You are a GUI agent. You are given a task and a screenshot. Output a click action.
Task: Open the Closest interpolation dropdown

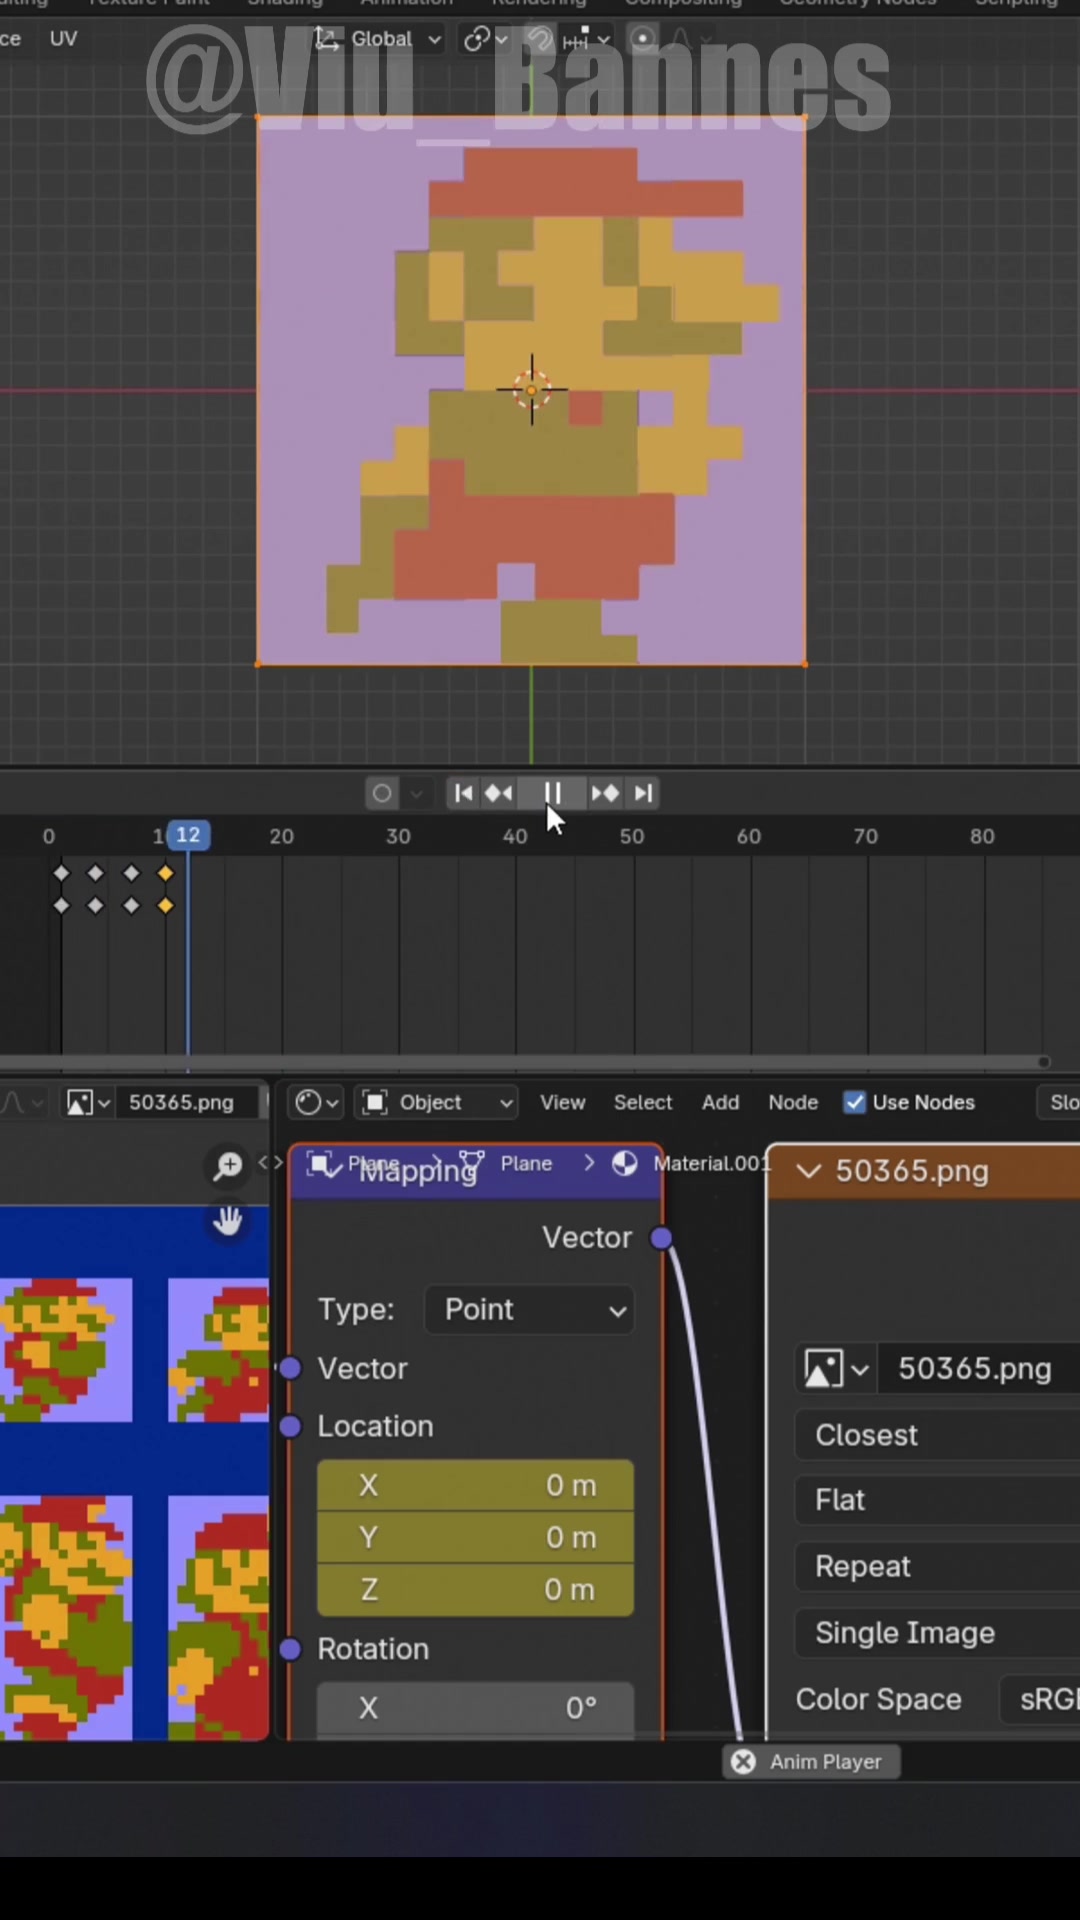[x=937, y=1435]
